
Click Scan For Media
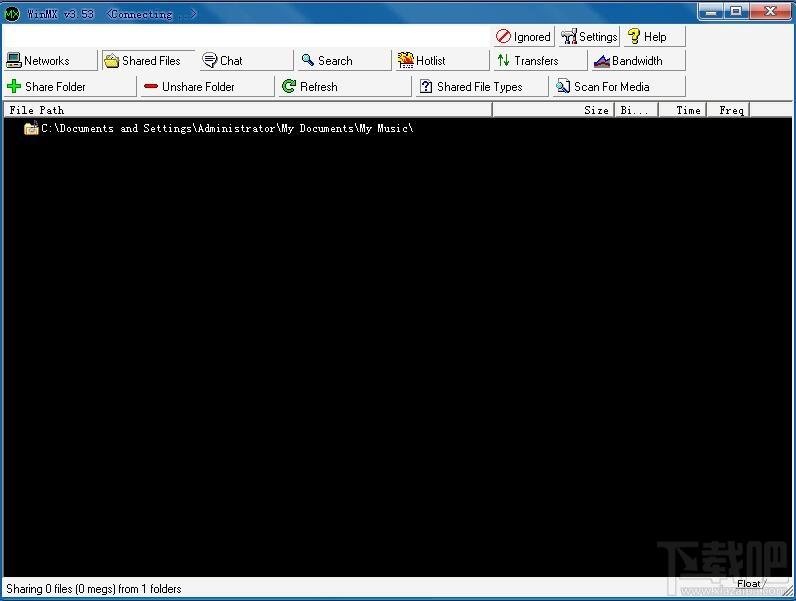coord(619,86)
